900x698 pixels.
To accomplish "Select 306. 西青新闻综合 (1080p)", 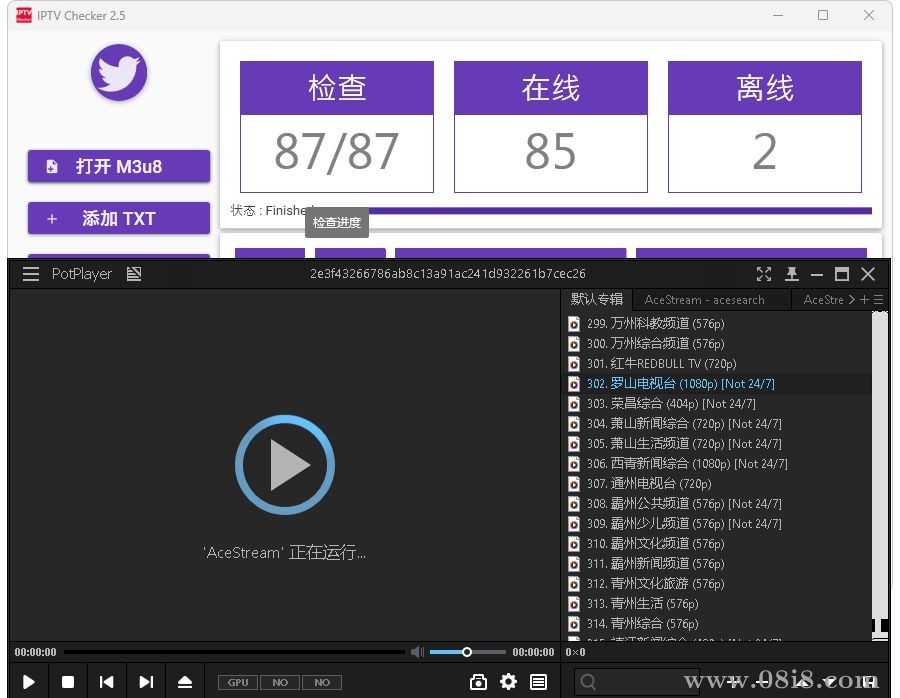I will point(717,464).
